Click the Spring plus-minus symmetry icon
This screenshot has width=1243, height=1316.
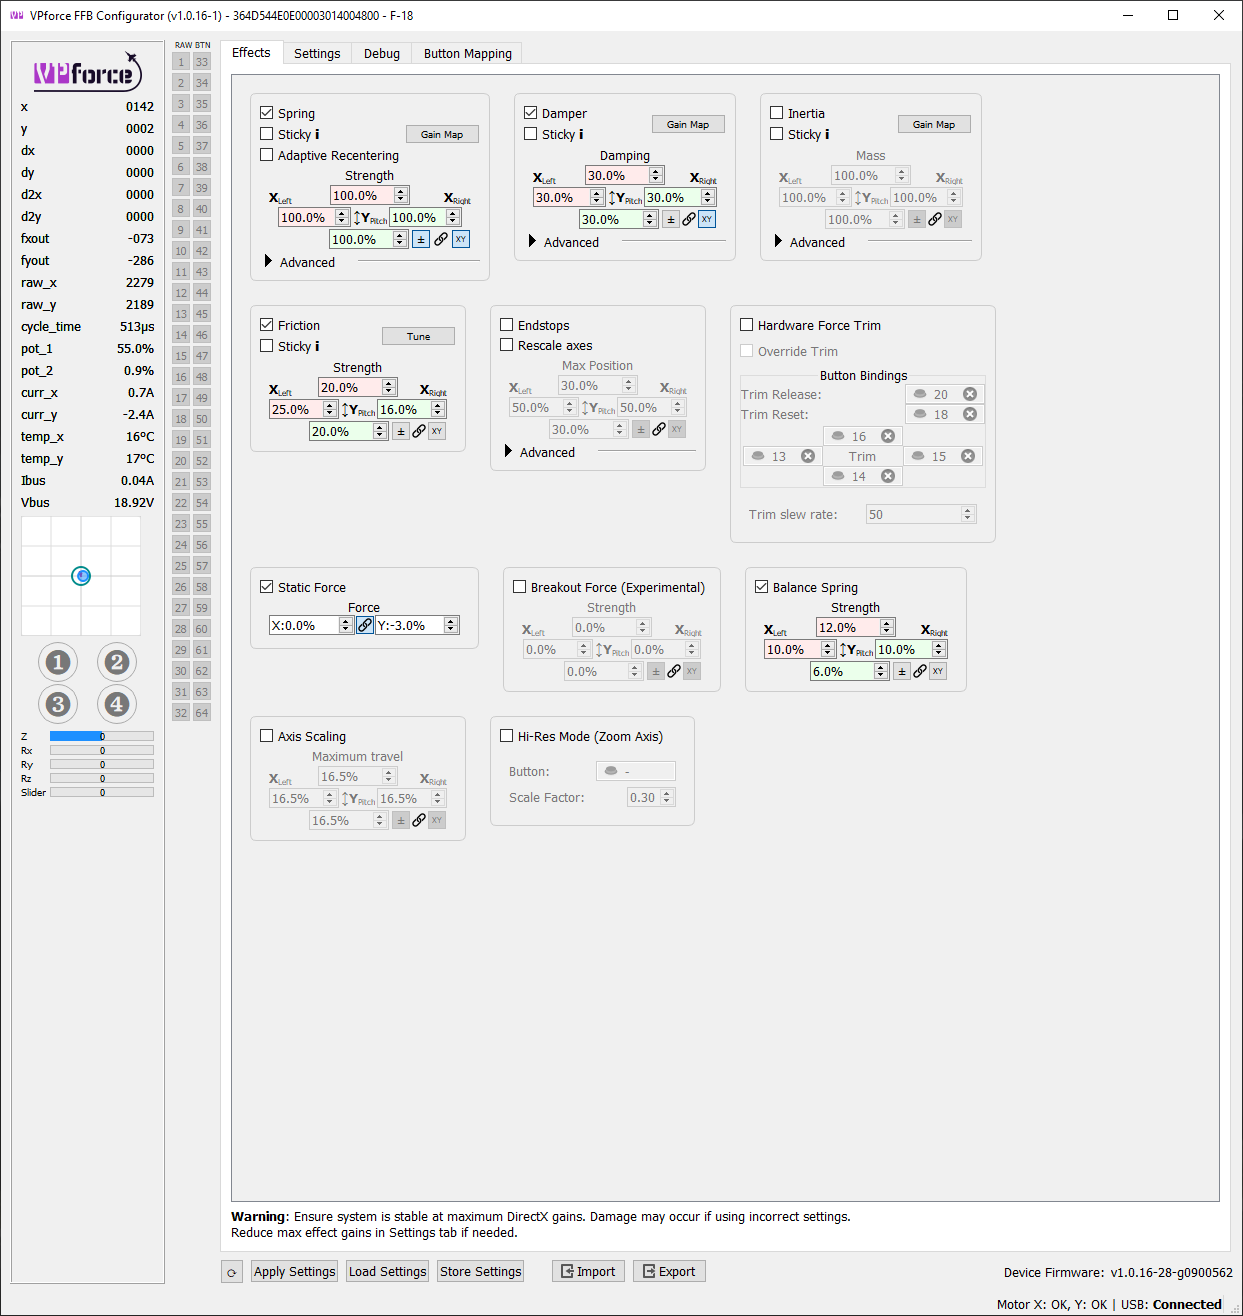421,239
